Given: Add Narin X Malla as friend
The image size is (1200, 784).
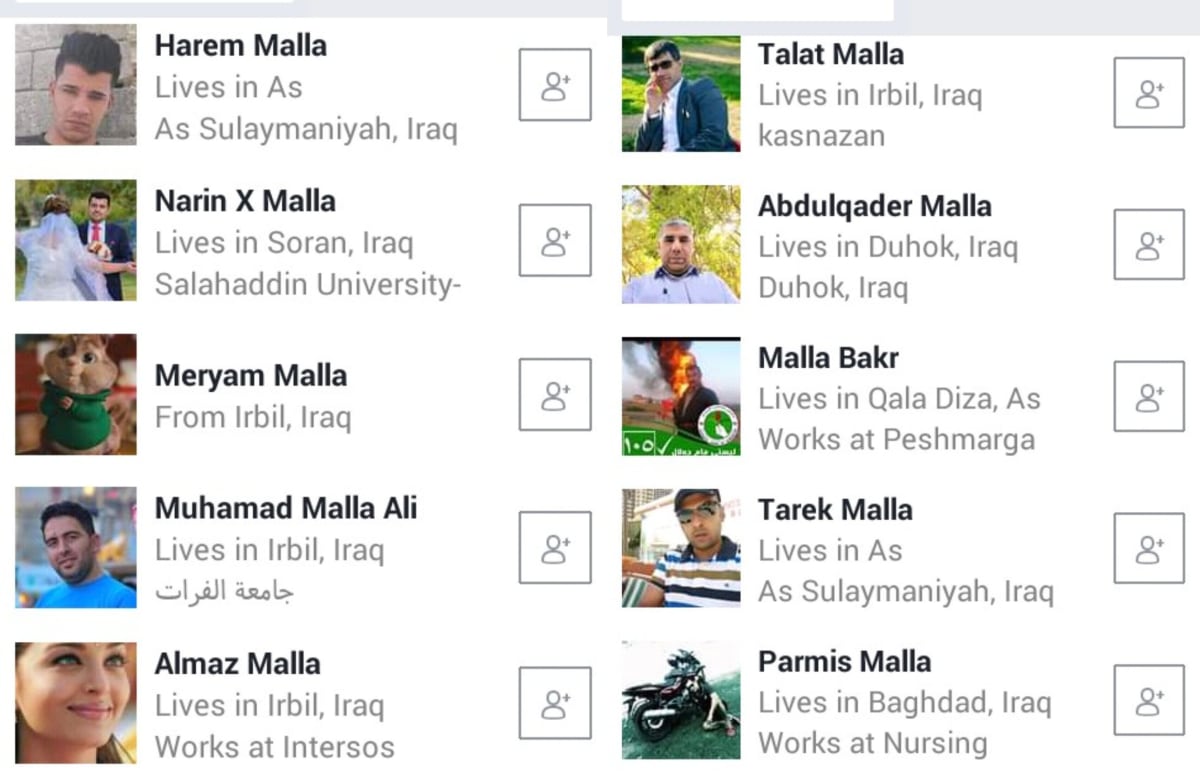Looking at the screenshot, I should click(555, 240).
